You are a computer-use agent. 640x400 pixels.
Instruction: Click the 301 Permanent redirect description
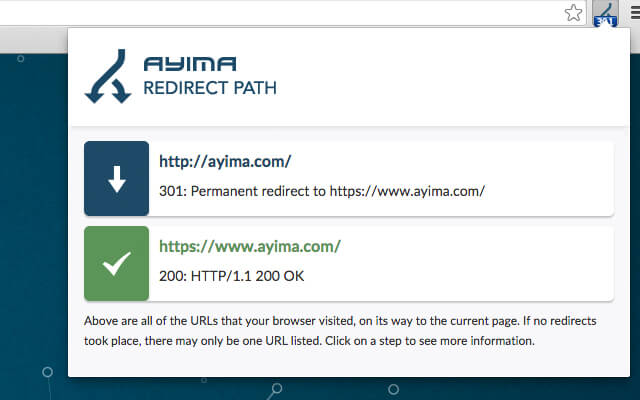point(322,190)
